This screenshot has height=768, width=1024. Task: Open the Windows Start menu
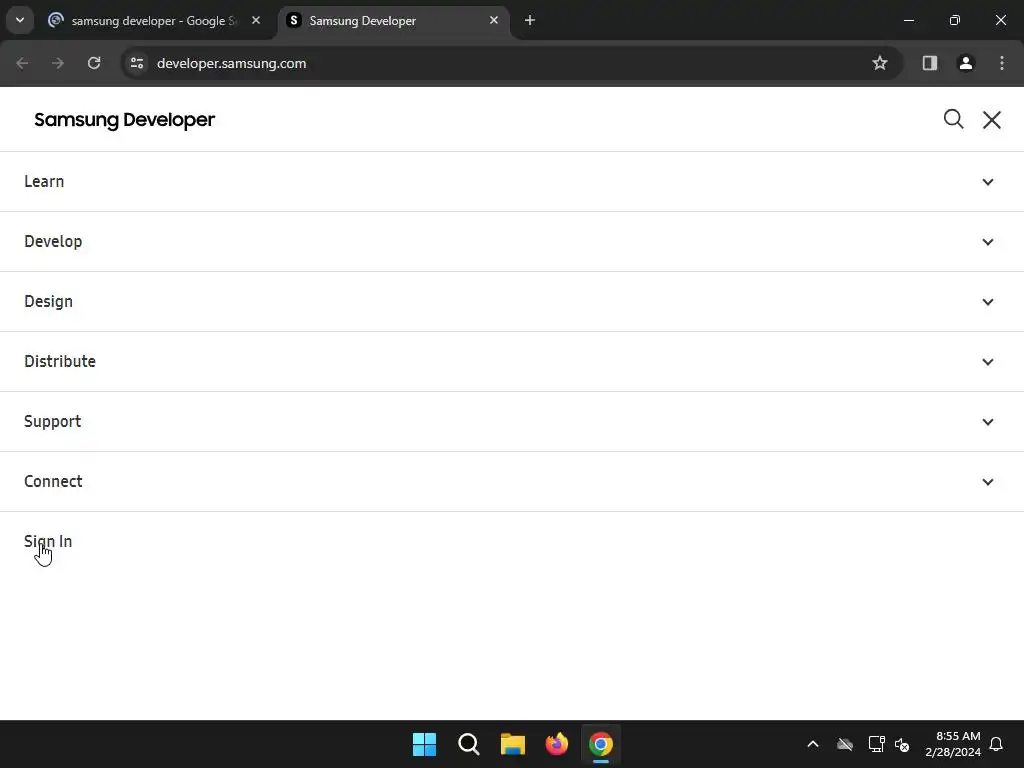(x=424, y=744)
